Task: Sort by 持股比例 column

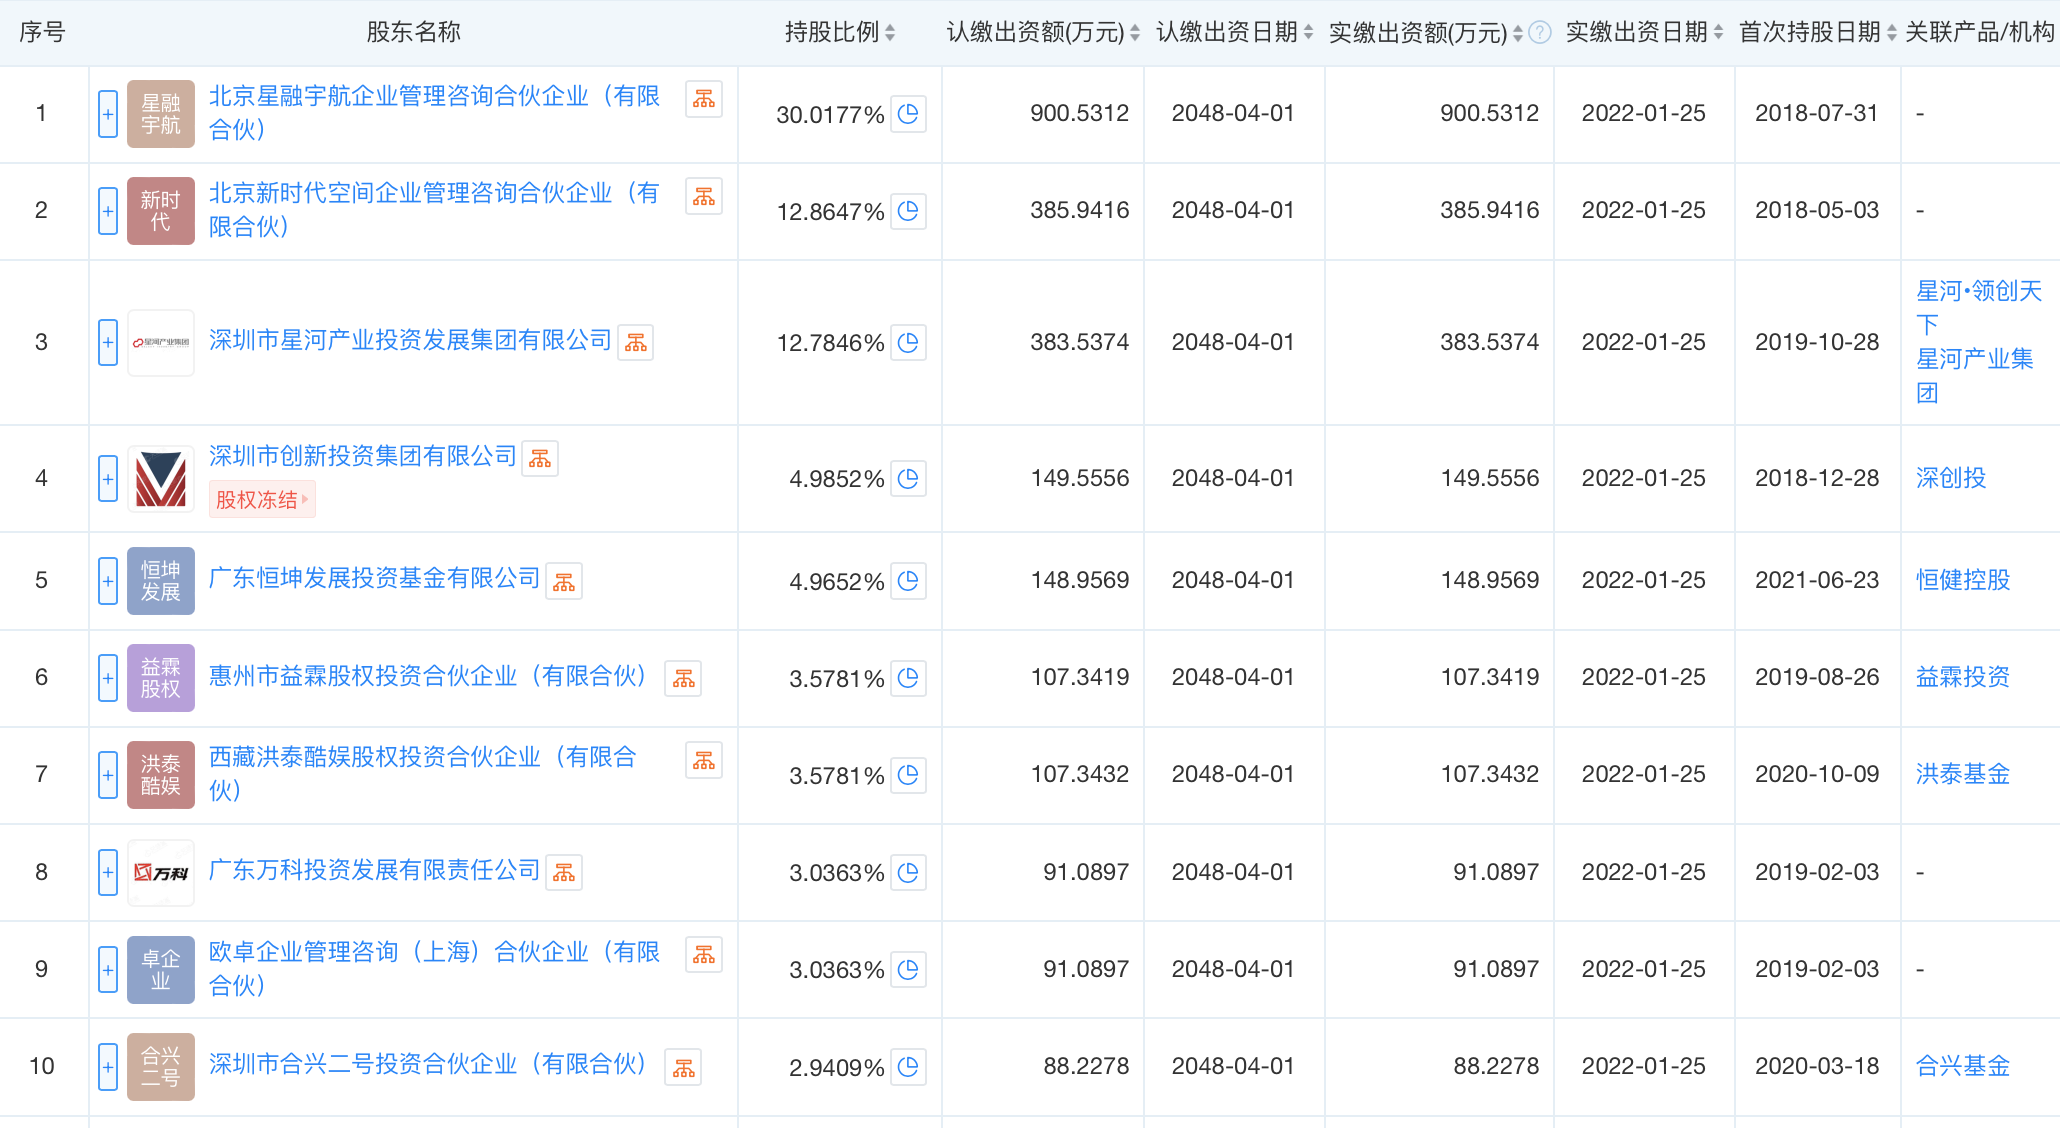Action: 890,33
